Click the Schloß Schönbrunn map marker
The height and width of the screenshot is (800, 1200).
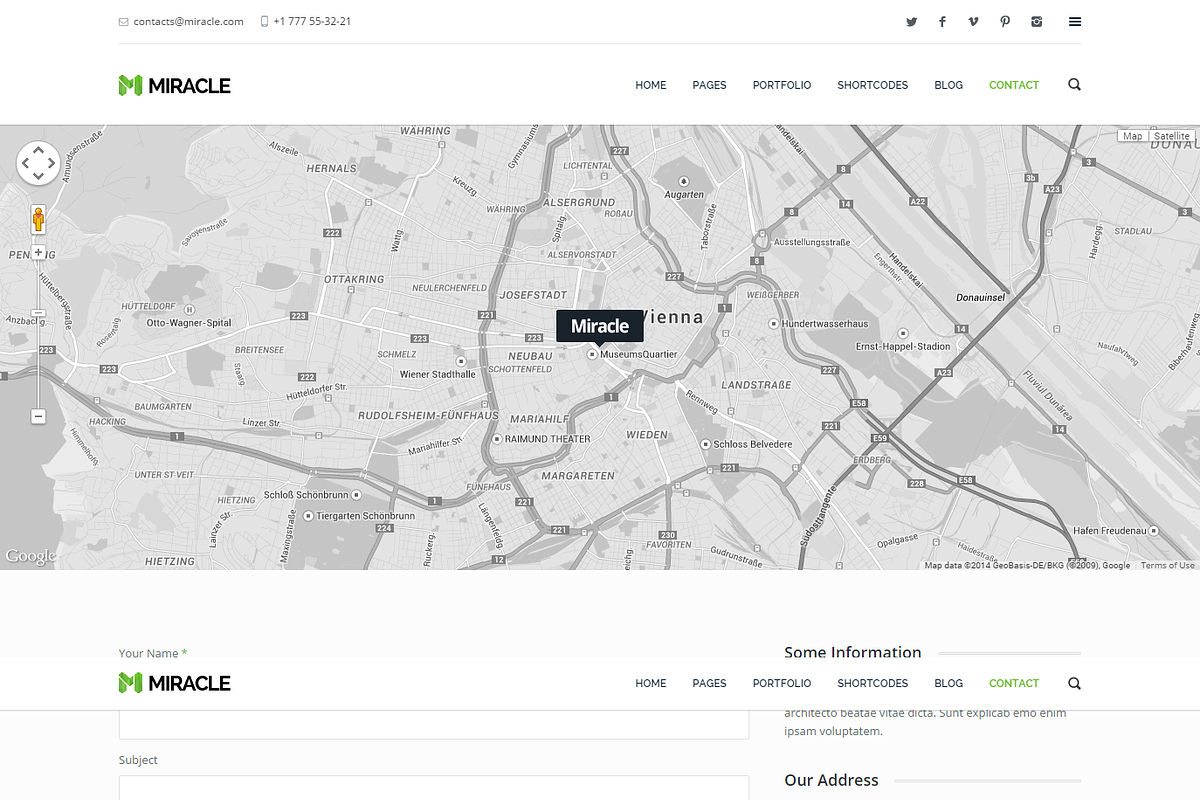[x=356, y=495]
